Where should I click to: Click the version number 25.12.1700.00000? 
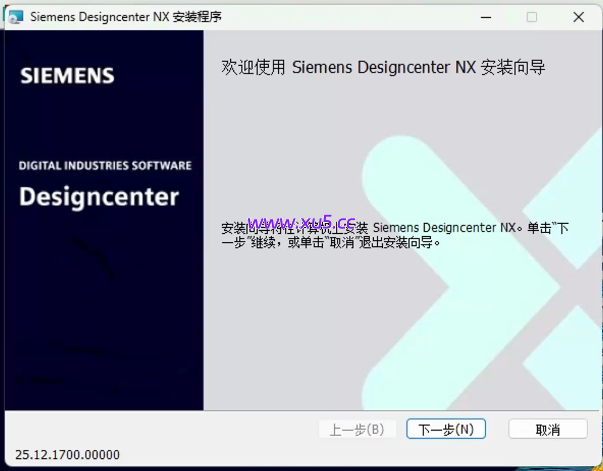pyautogui.click(x=68, y=455)
